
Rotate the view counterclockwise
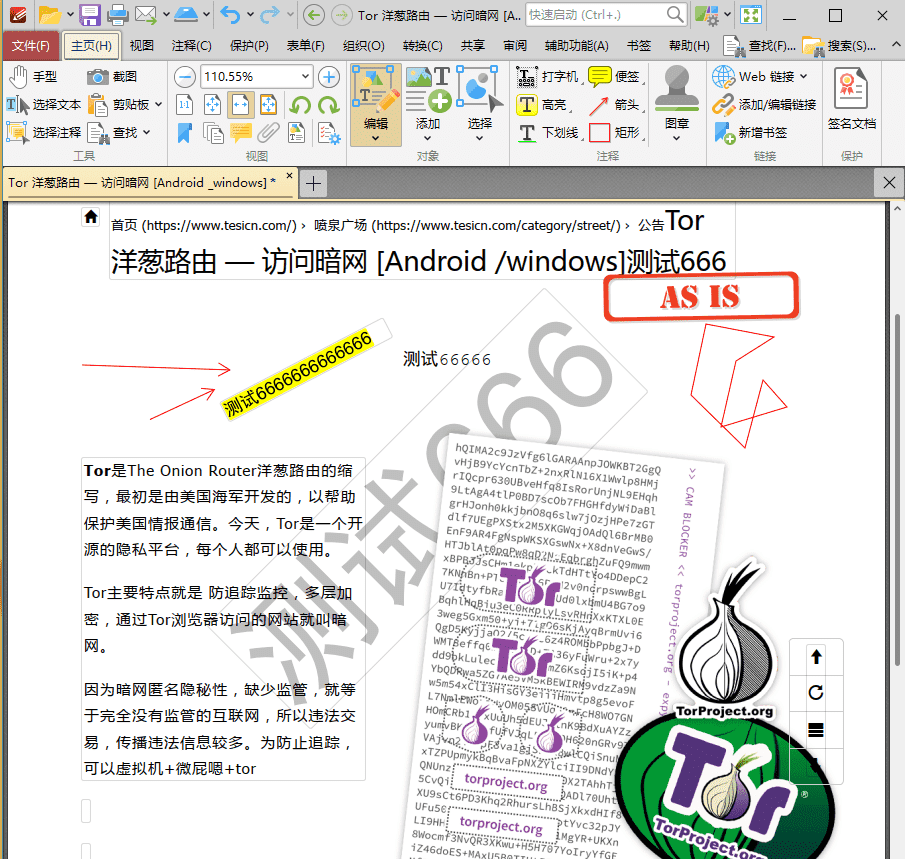[300, 105]
